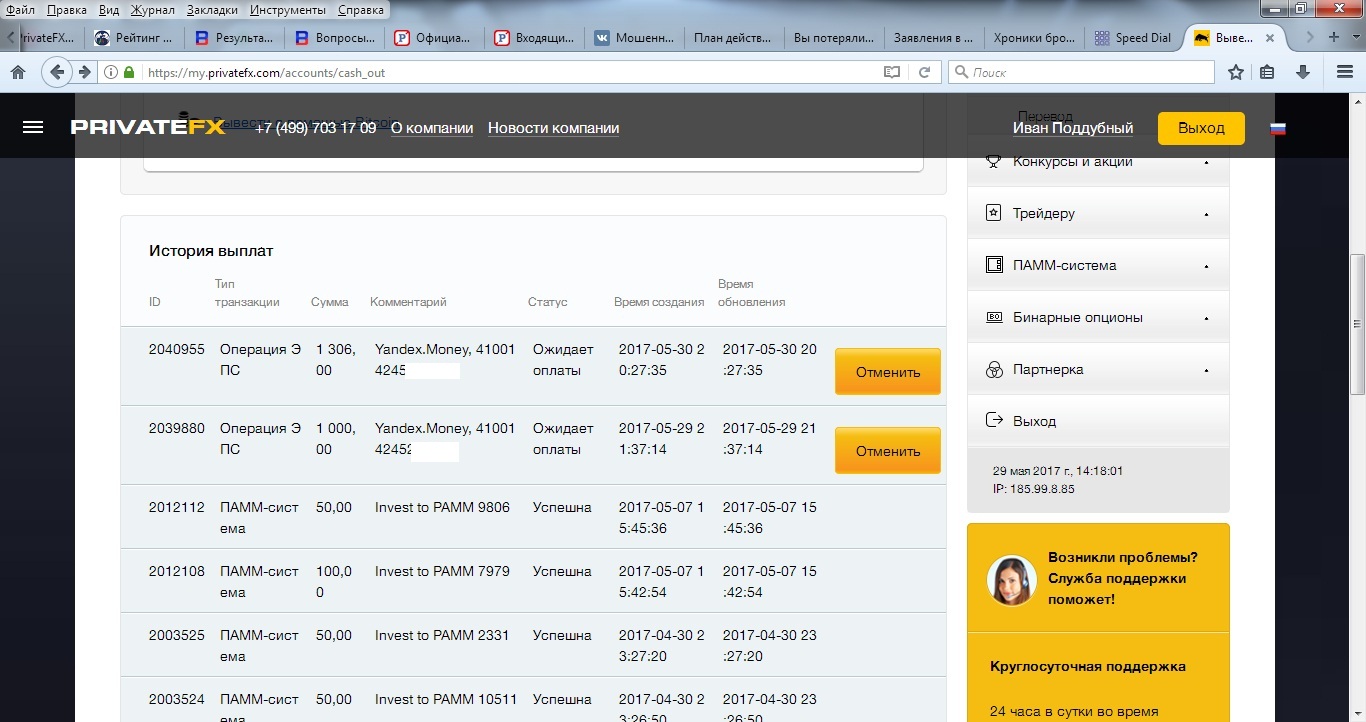Open the Закладки menu in menu bar

pos(212,10)
